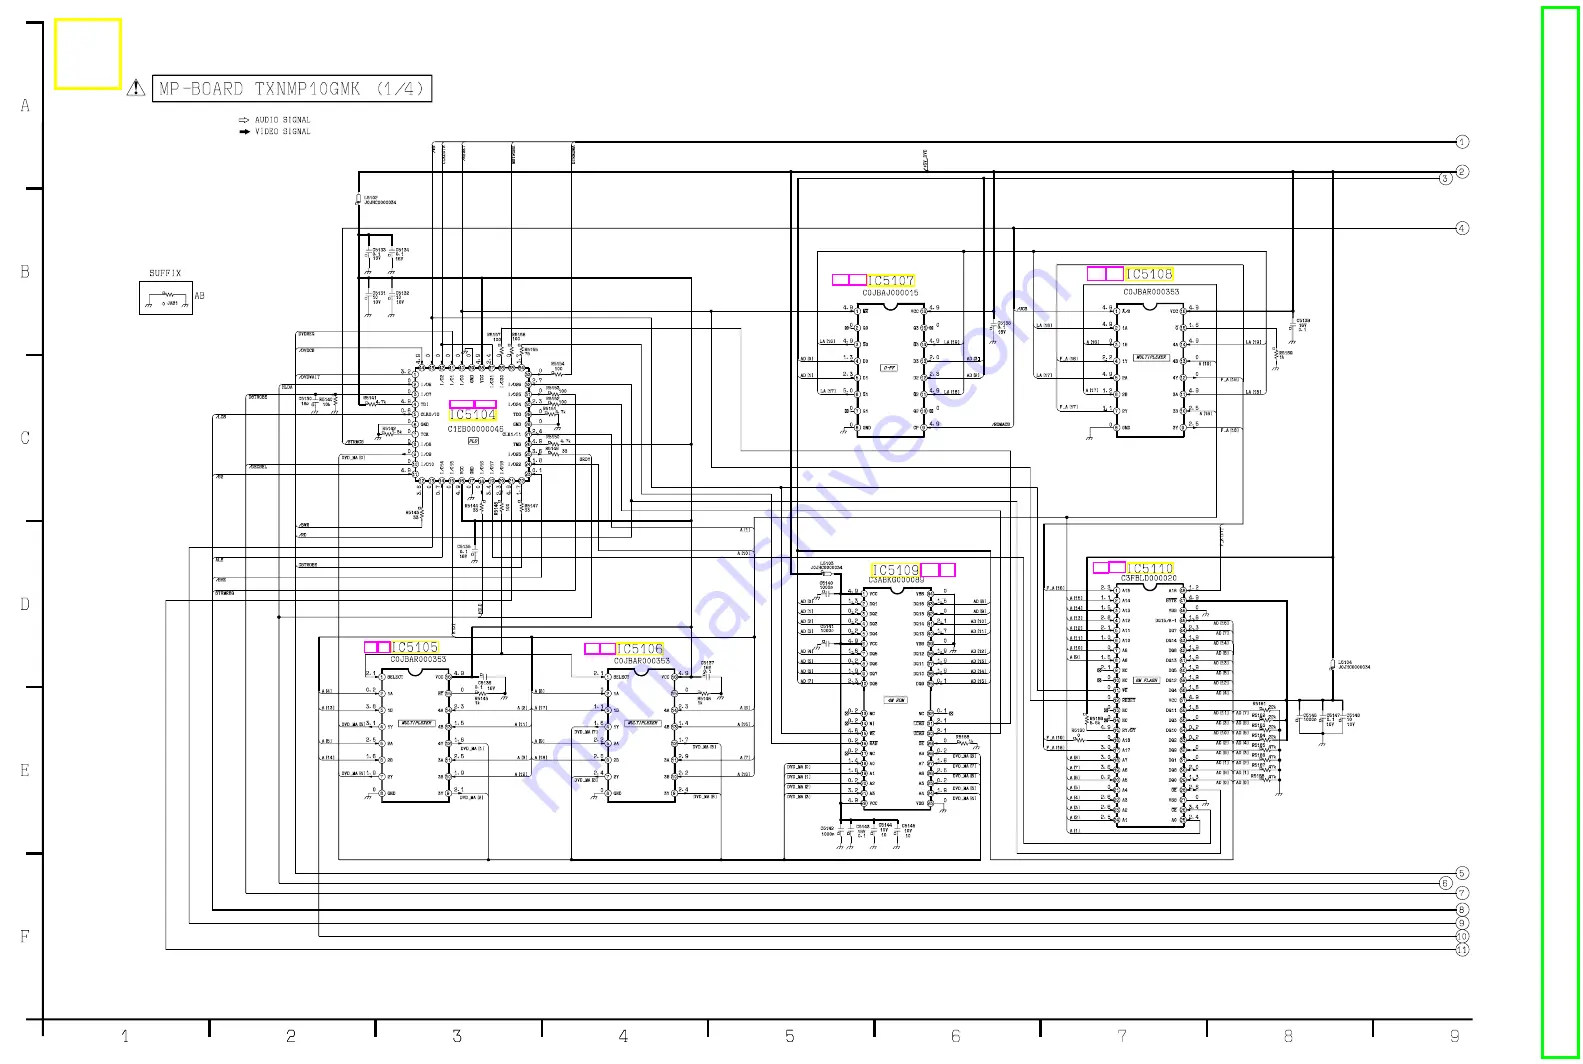Click grid column number 9
1583x1064 pixels.
click(x=1455, y=1037)
